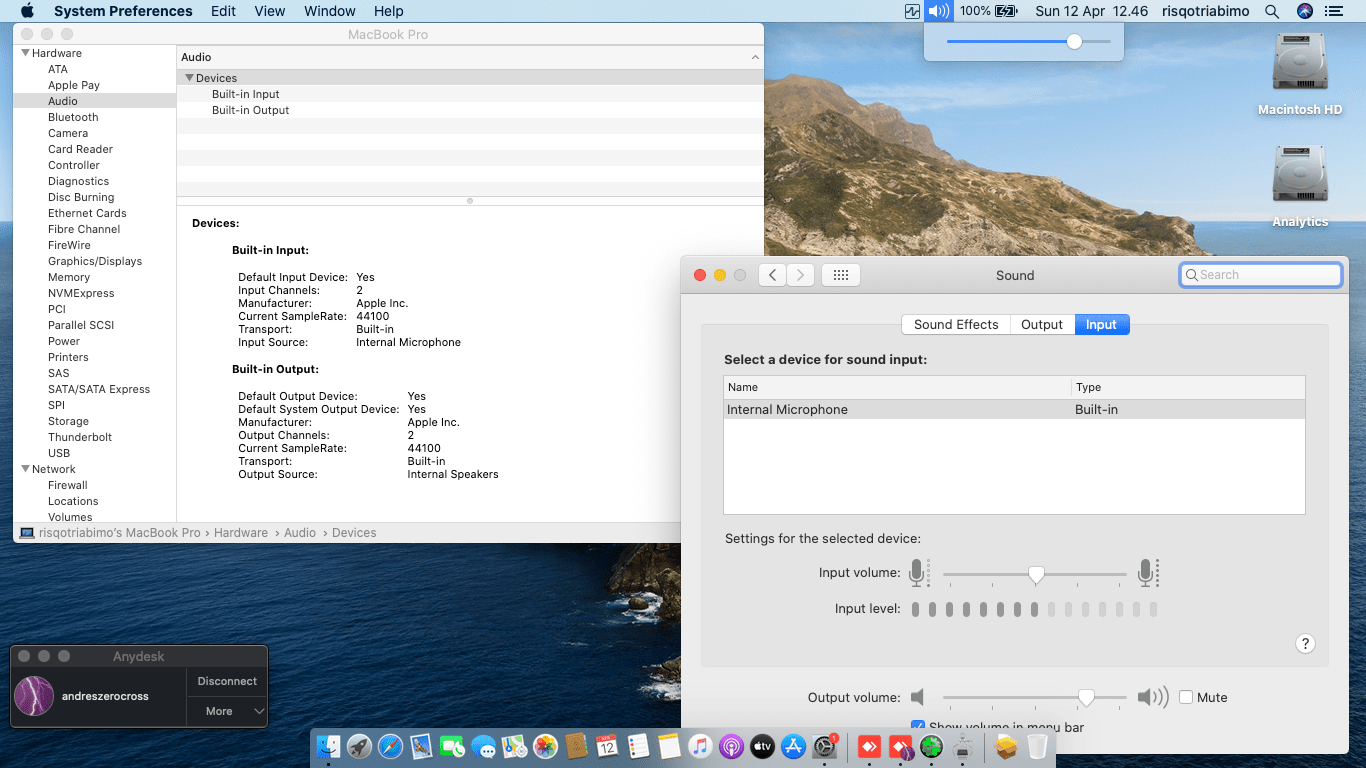
Task: Click the AnyDesk Dock icon with purple badge
Action: tap(901, 746)
